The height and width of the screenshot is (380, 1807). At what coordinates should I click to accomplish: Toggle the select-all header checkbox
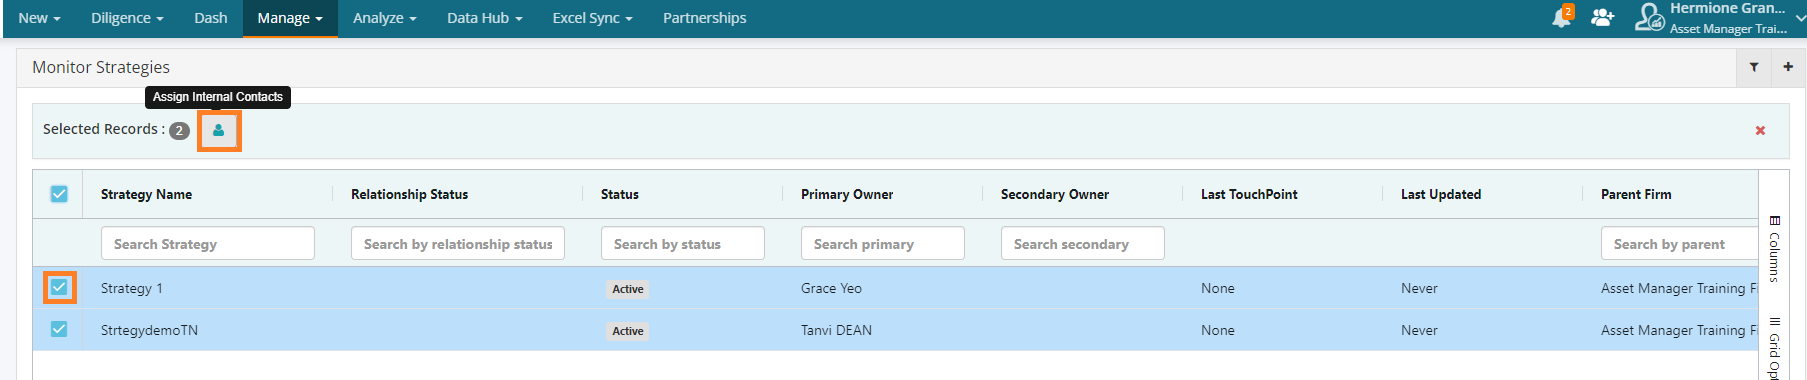pos(59,194)
